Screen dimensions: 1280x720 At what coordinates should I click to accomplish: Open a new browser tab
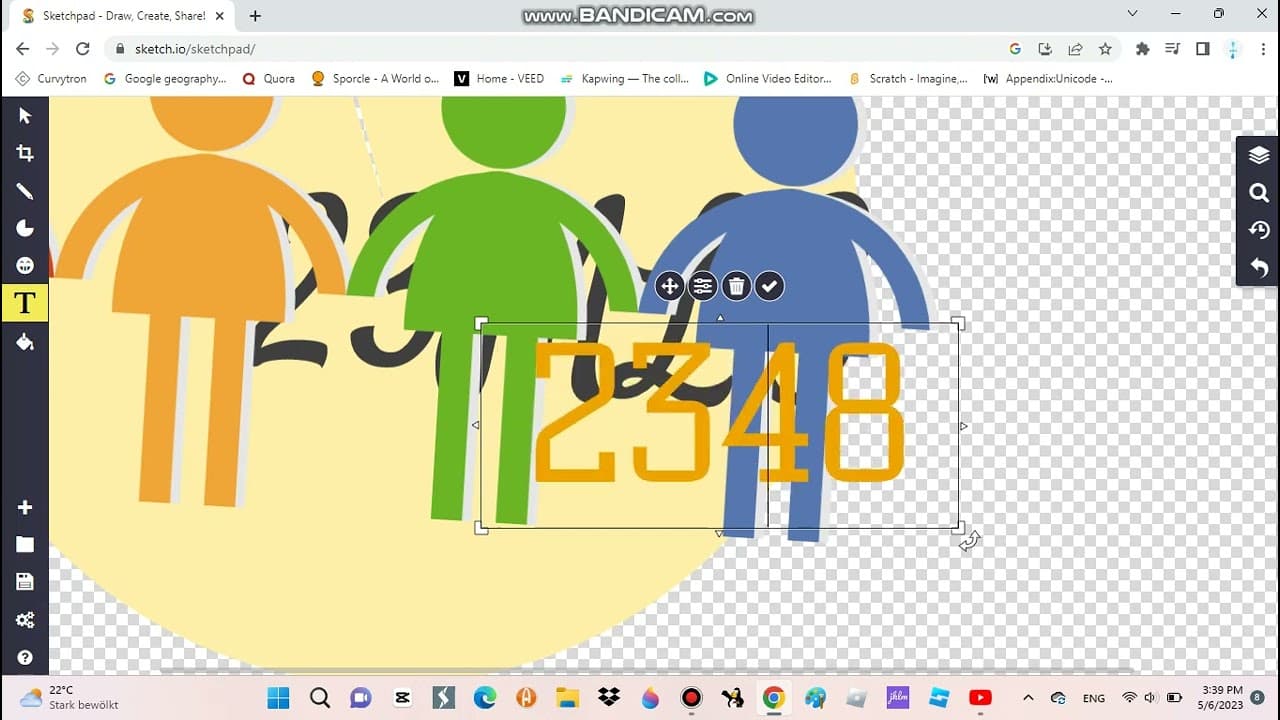coord(255,16)
